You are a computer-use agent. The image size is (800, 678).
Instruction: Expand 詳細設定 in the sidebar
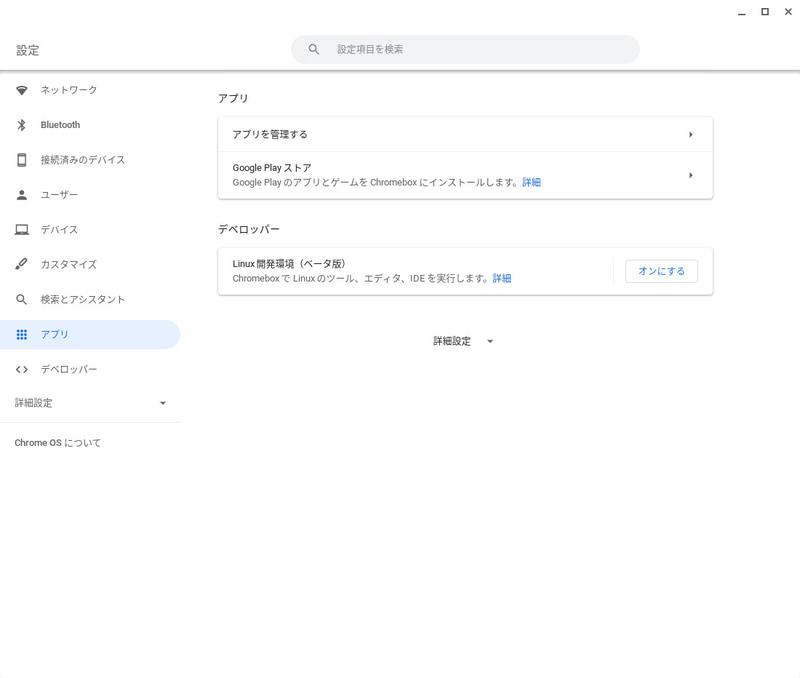[x=90, y=402]
